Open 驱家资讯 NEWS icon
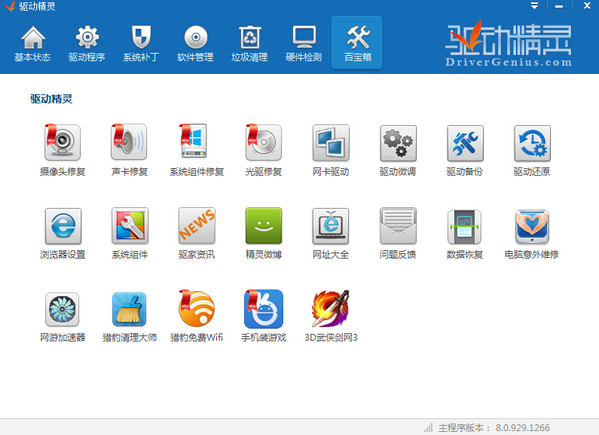 pyautogui.click(x=197, y=226)
